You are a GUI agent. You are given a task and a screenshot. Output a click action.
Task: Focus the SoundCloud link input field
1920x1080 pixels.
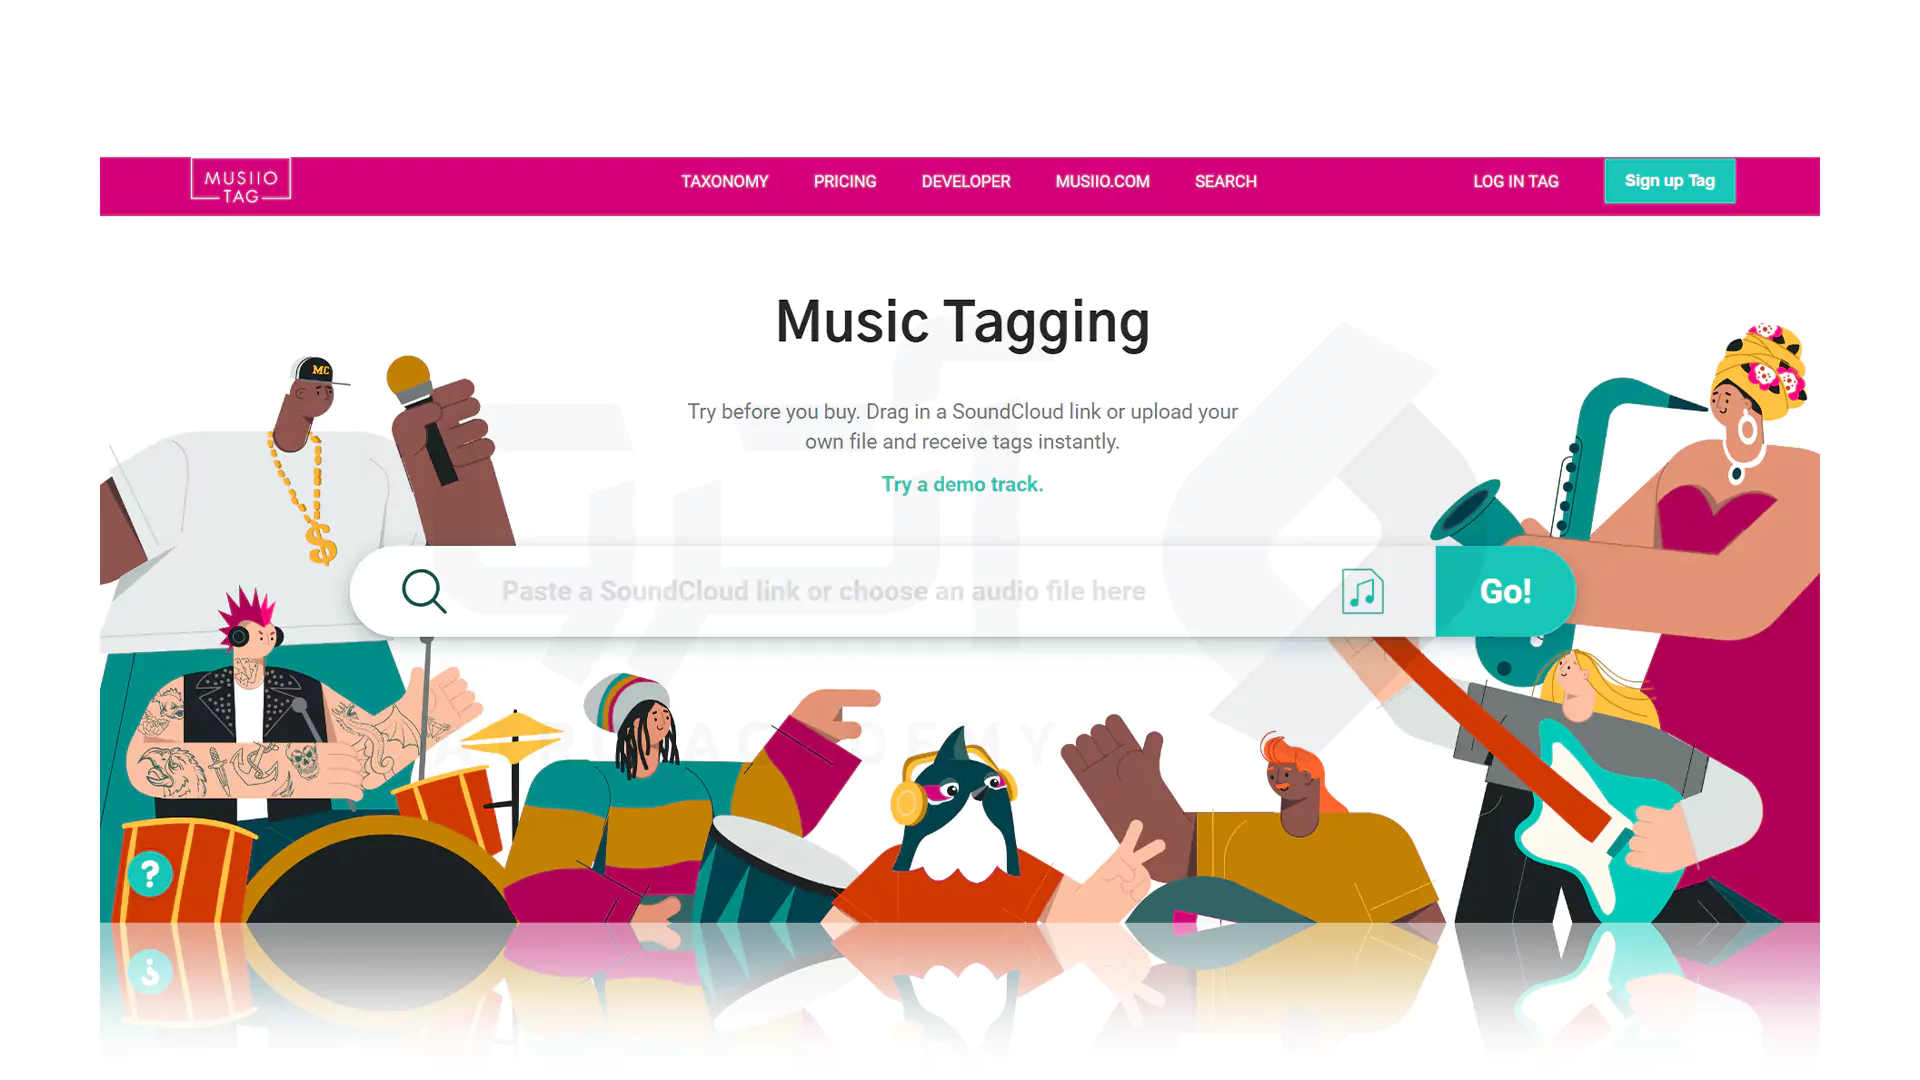pos(823,591)
